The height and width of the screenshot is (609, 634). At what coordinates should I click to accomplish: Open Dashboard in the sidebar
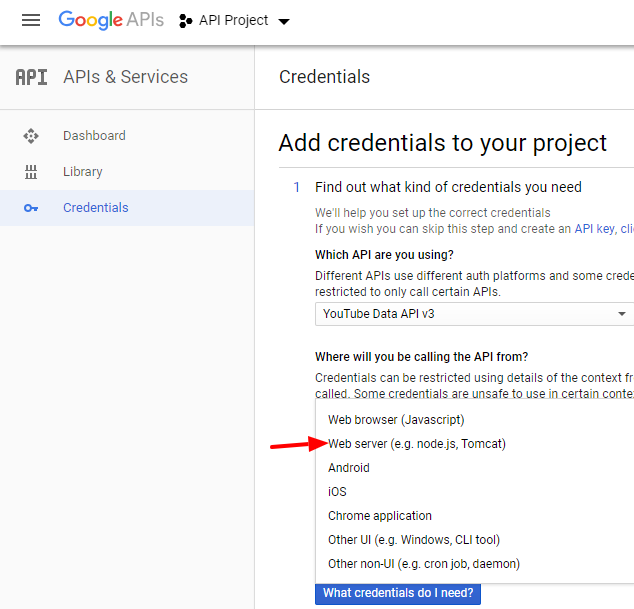click(x=94, y=136)
